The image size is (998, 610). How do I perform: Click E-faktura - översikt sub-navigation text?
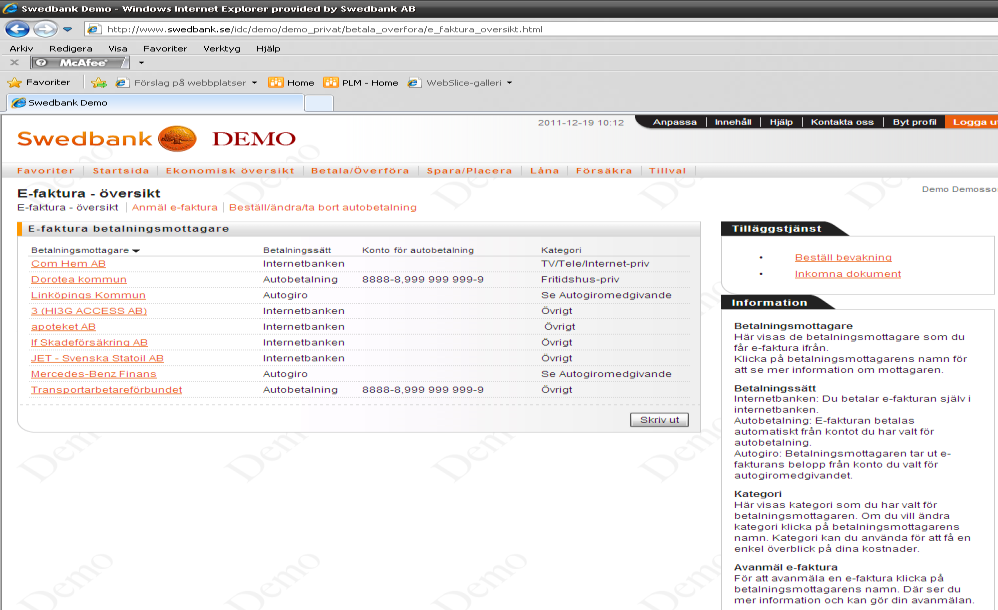coord(67,208)
